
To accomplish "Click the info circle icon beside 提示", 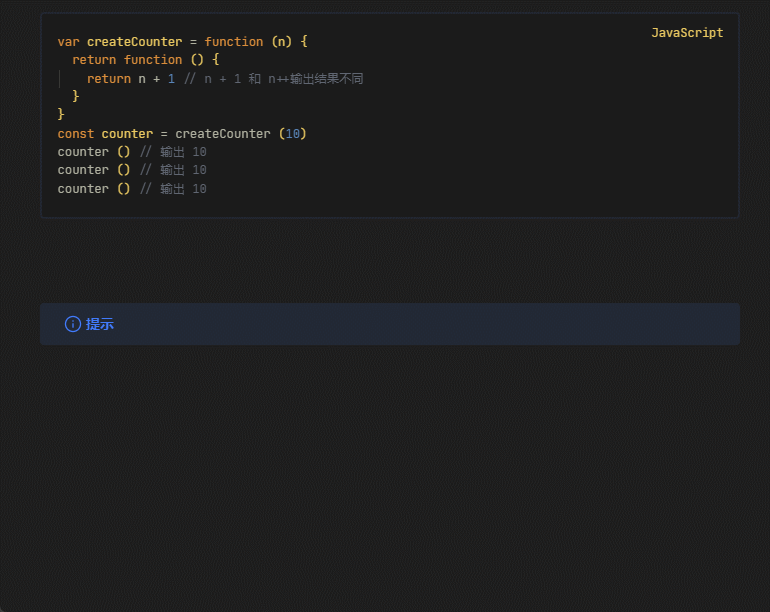I will 73,324.
